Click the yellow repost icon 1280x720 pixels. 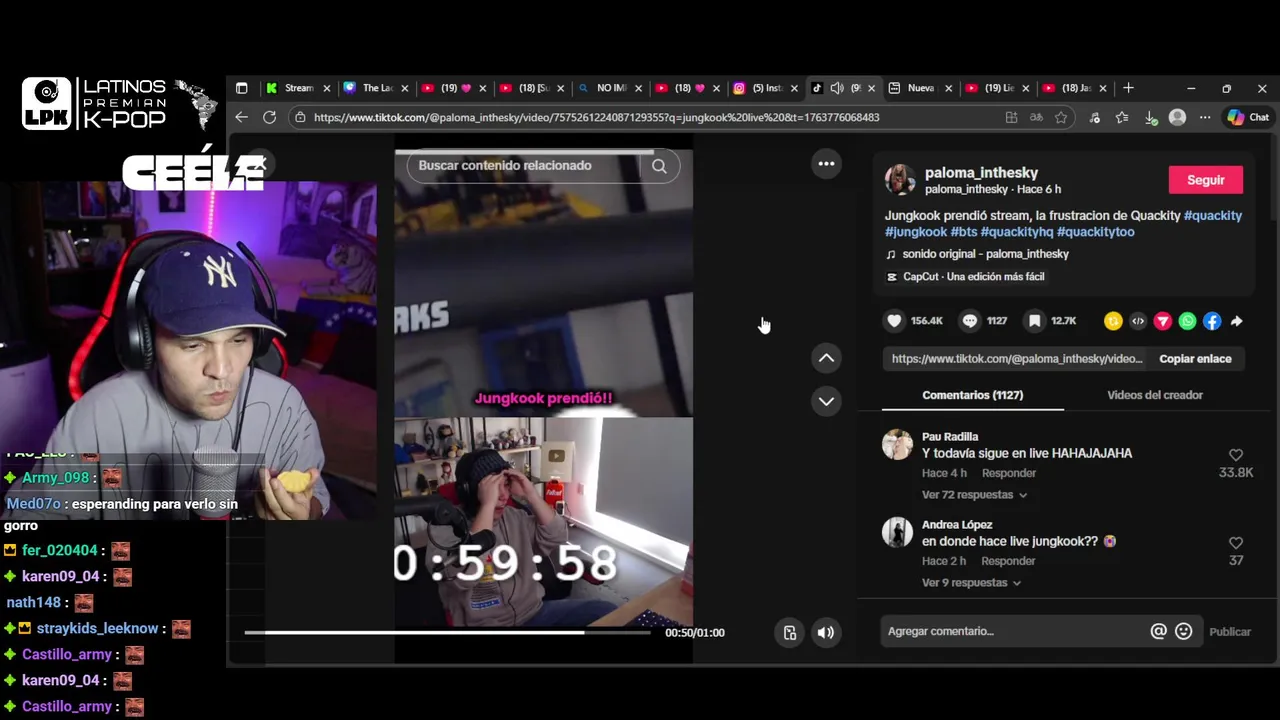tap(1113, 321)
